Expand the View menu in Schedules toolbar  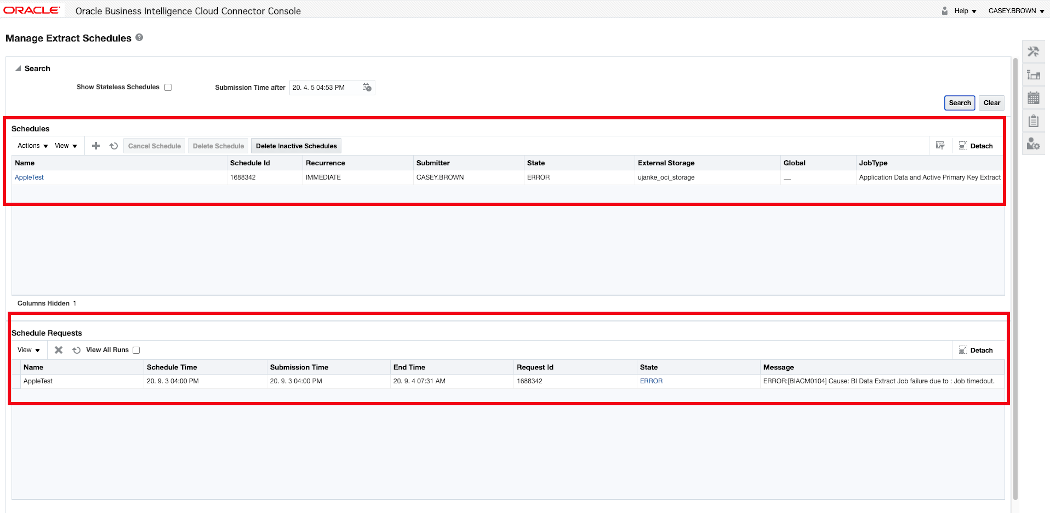click(x=66, y=146)
